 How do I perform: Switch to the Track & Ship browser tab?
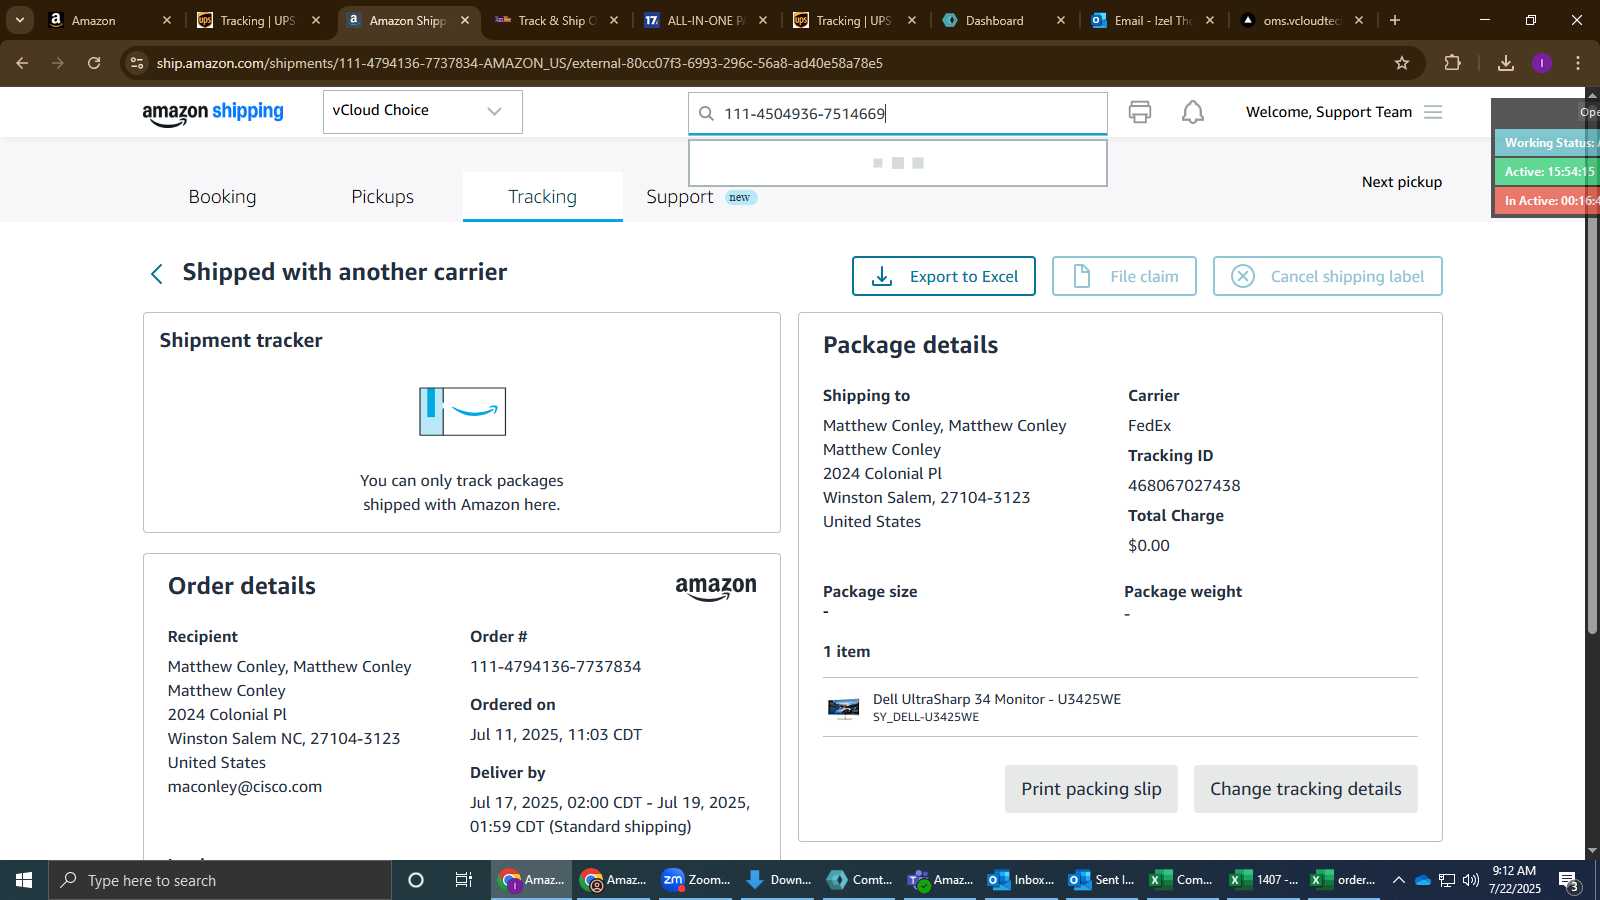click(556, 20)
